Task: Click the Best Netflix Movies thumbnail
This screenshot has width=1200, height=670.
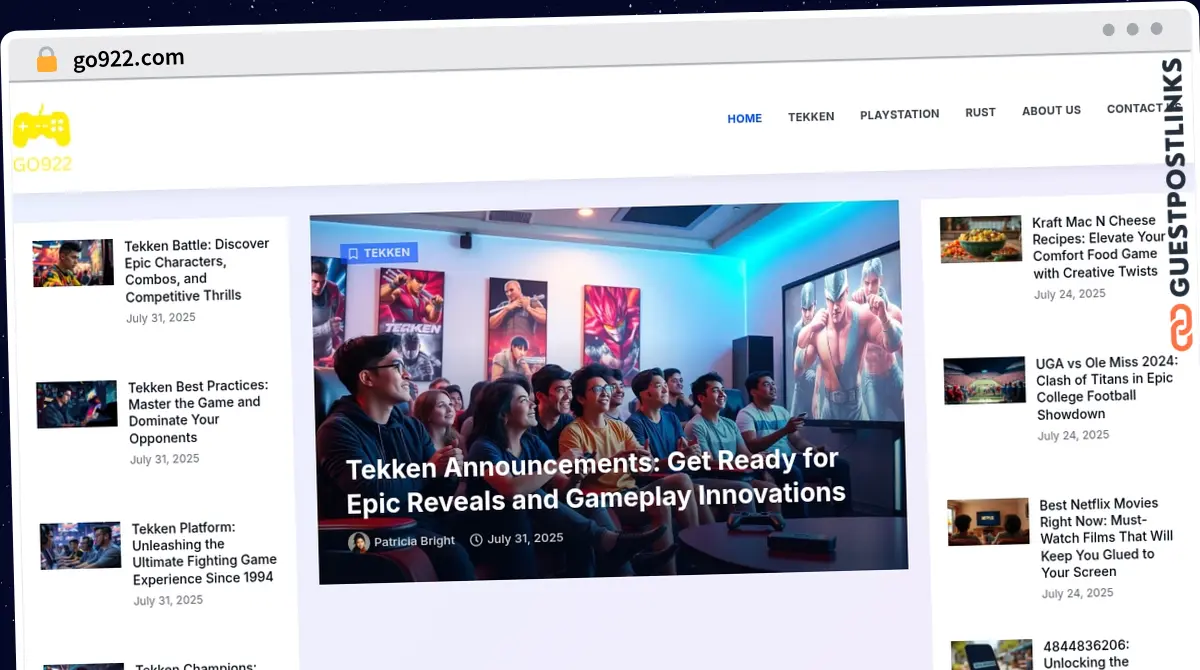Action: (989, 521)
